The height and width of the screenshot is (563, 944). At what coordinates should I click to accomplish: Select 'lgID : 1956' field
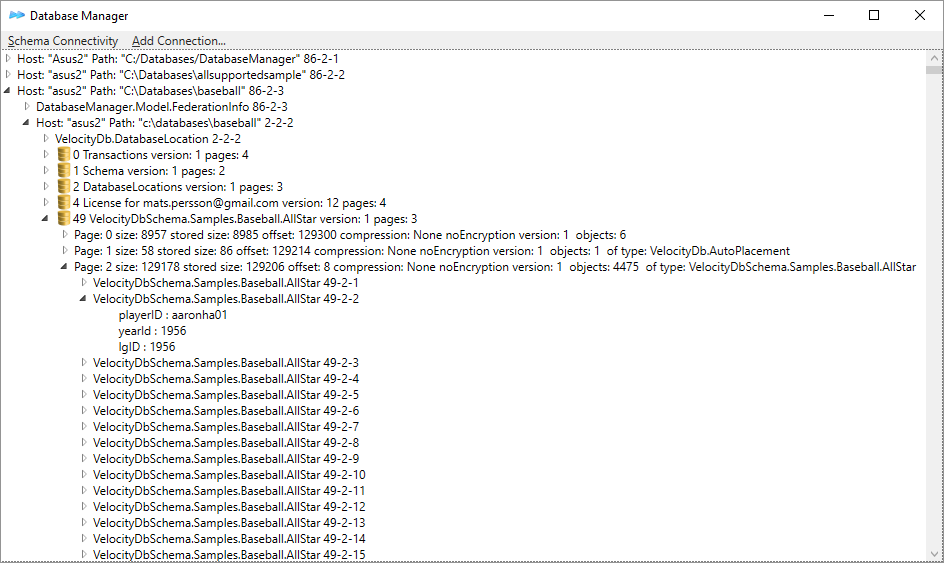point(147,347)
